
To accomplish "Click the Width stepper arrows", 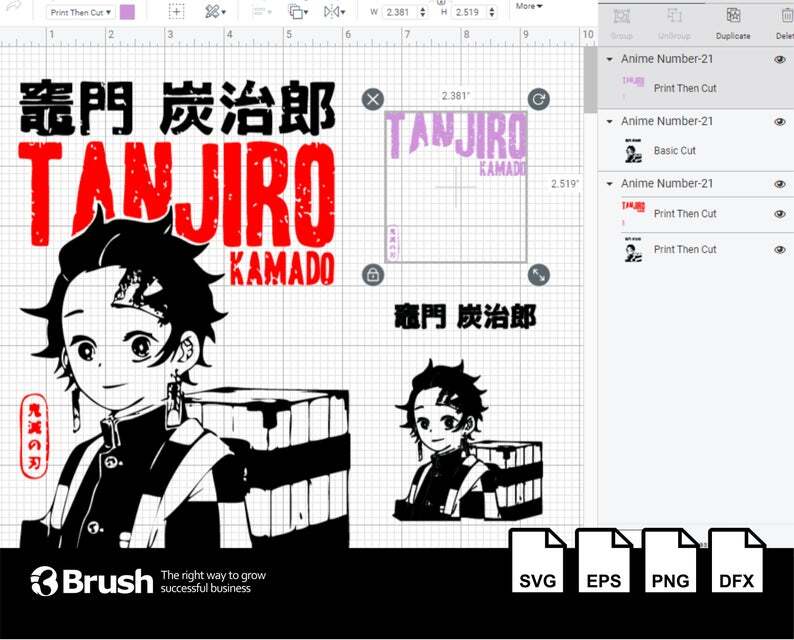I will [x=423, y=12].
